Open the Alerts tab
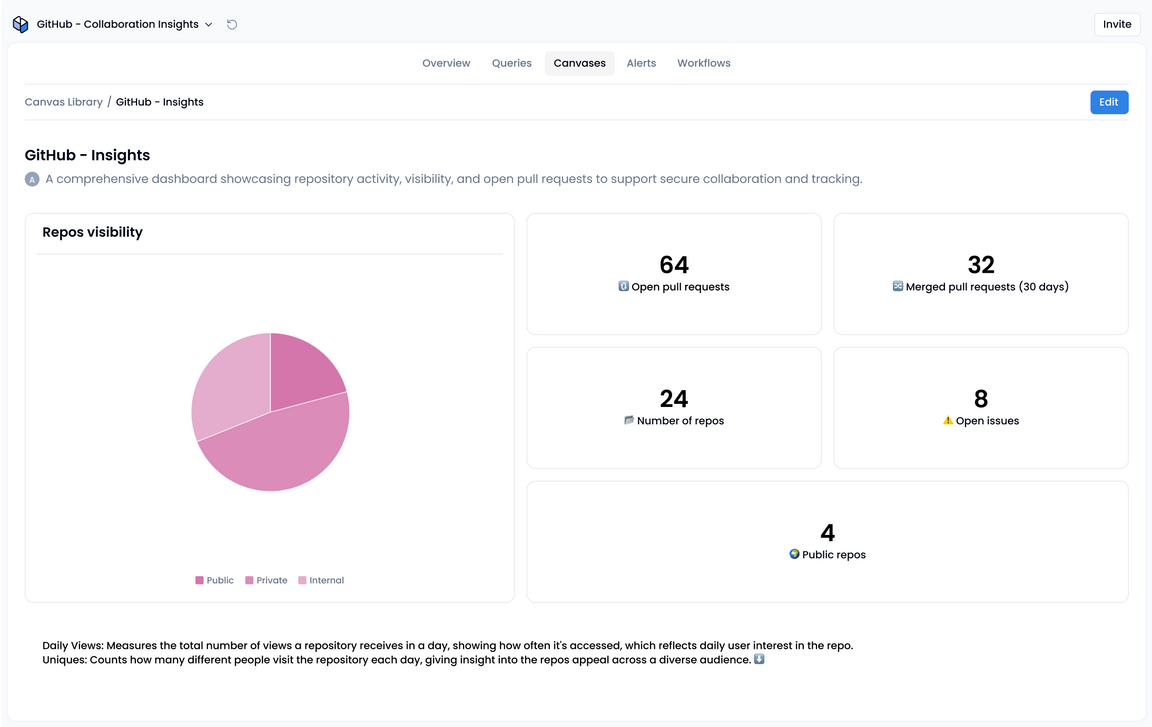Image resolution: width=1152 pixels, height=727 pixels. [x=641, y=63]
